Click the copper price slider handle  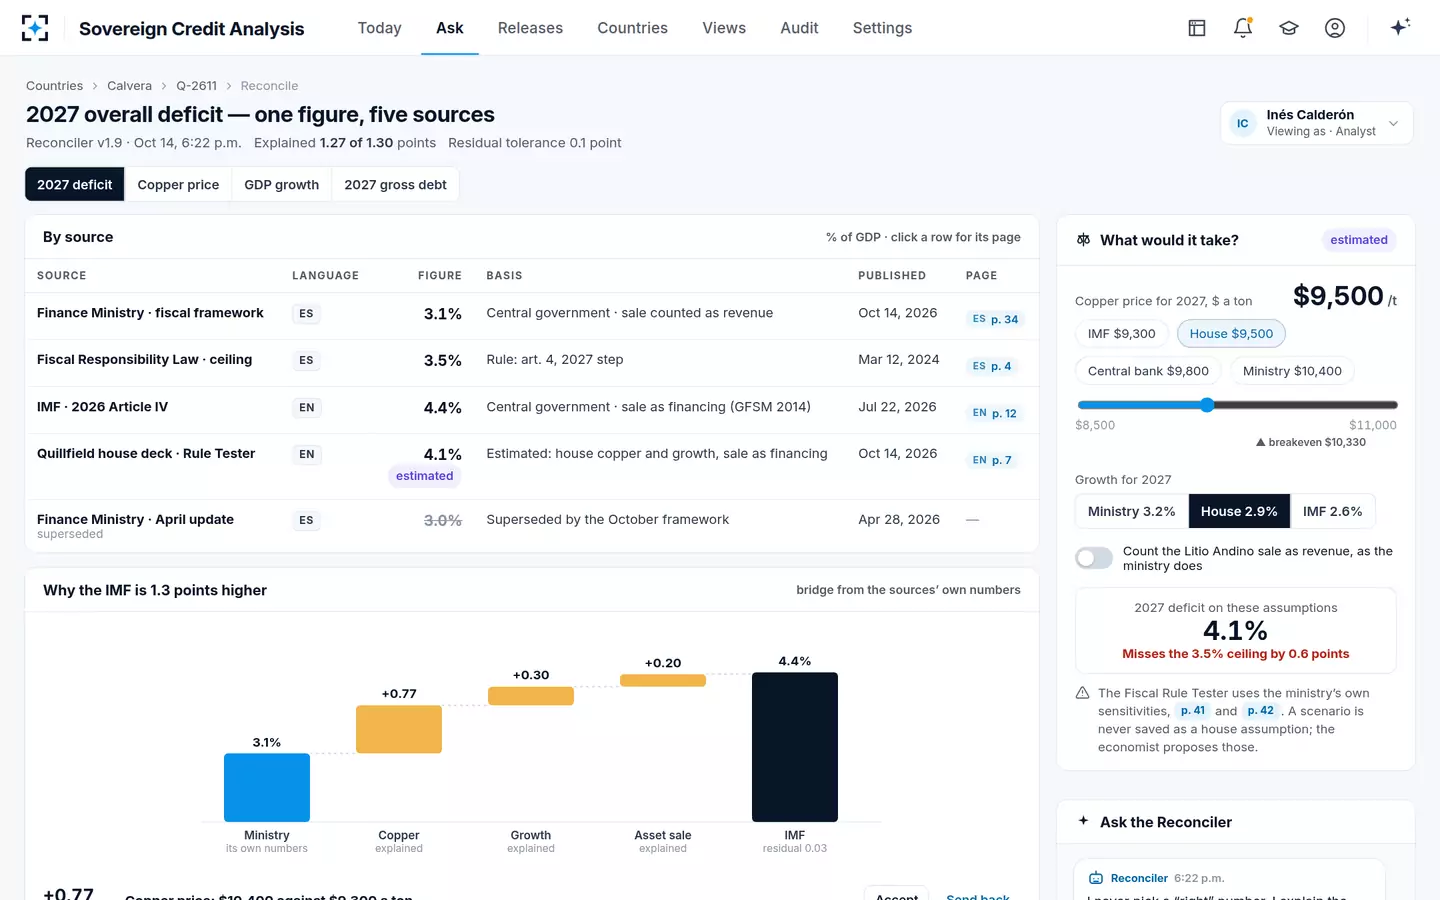click(x=1207, y=405)
